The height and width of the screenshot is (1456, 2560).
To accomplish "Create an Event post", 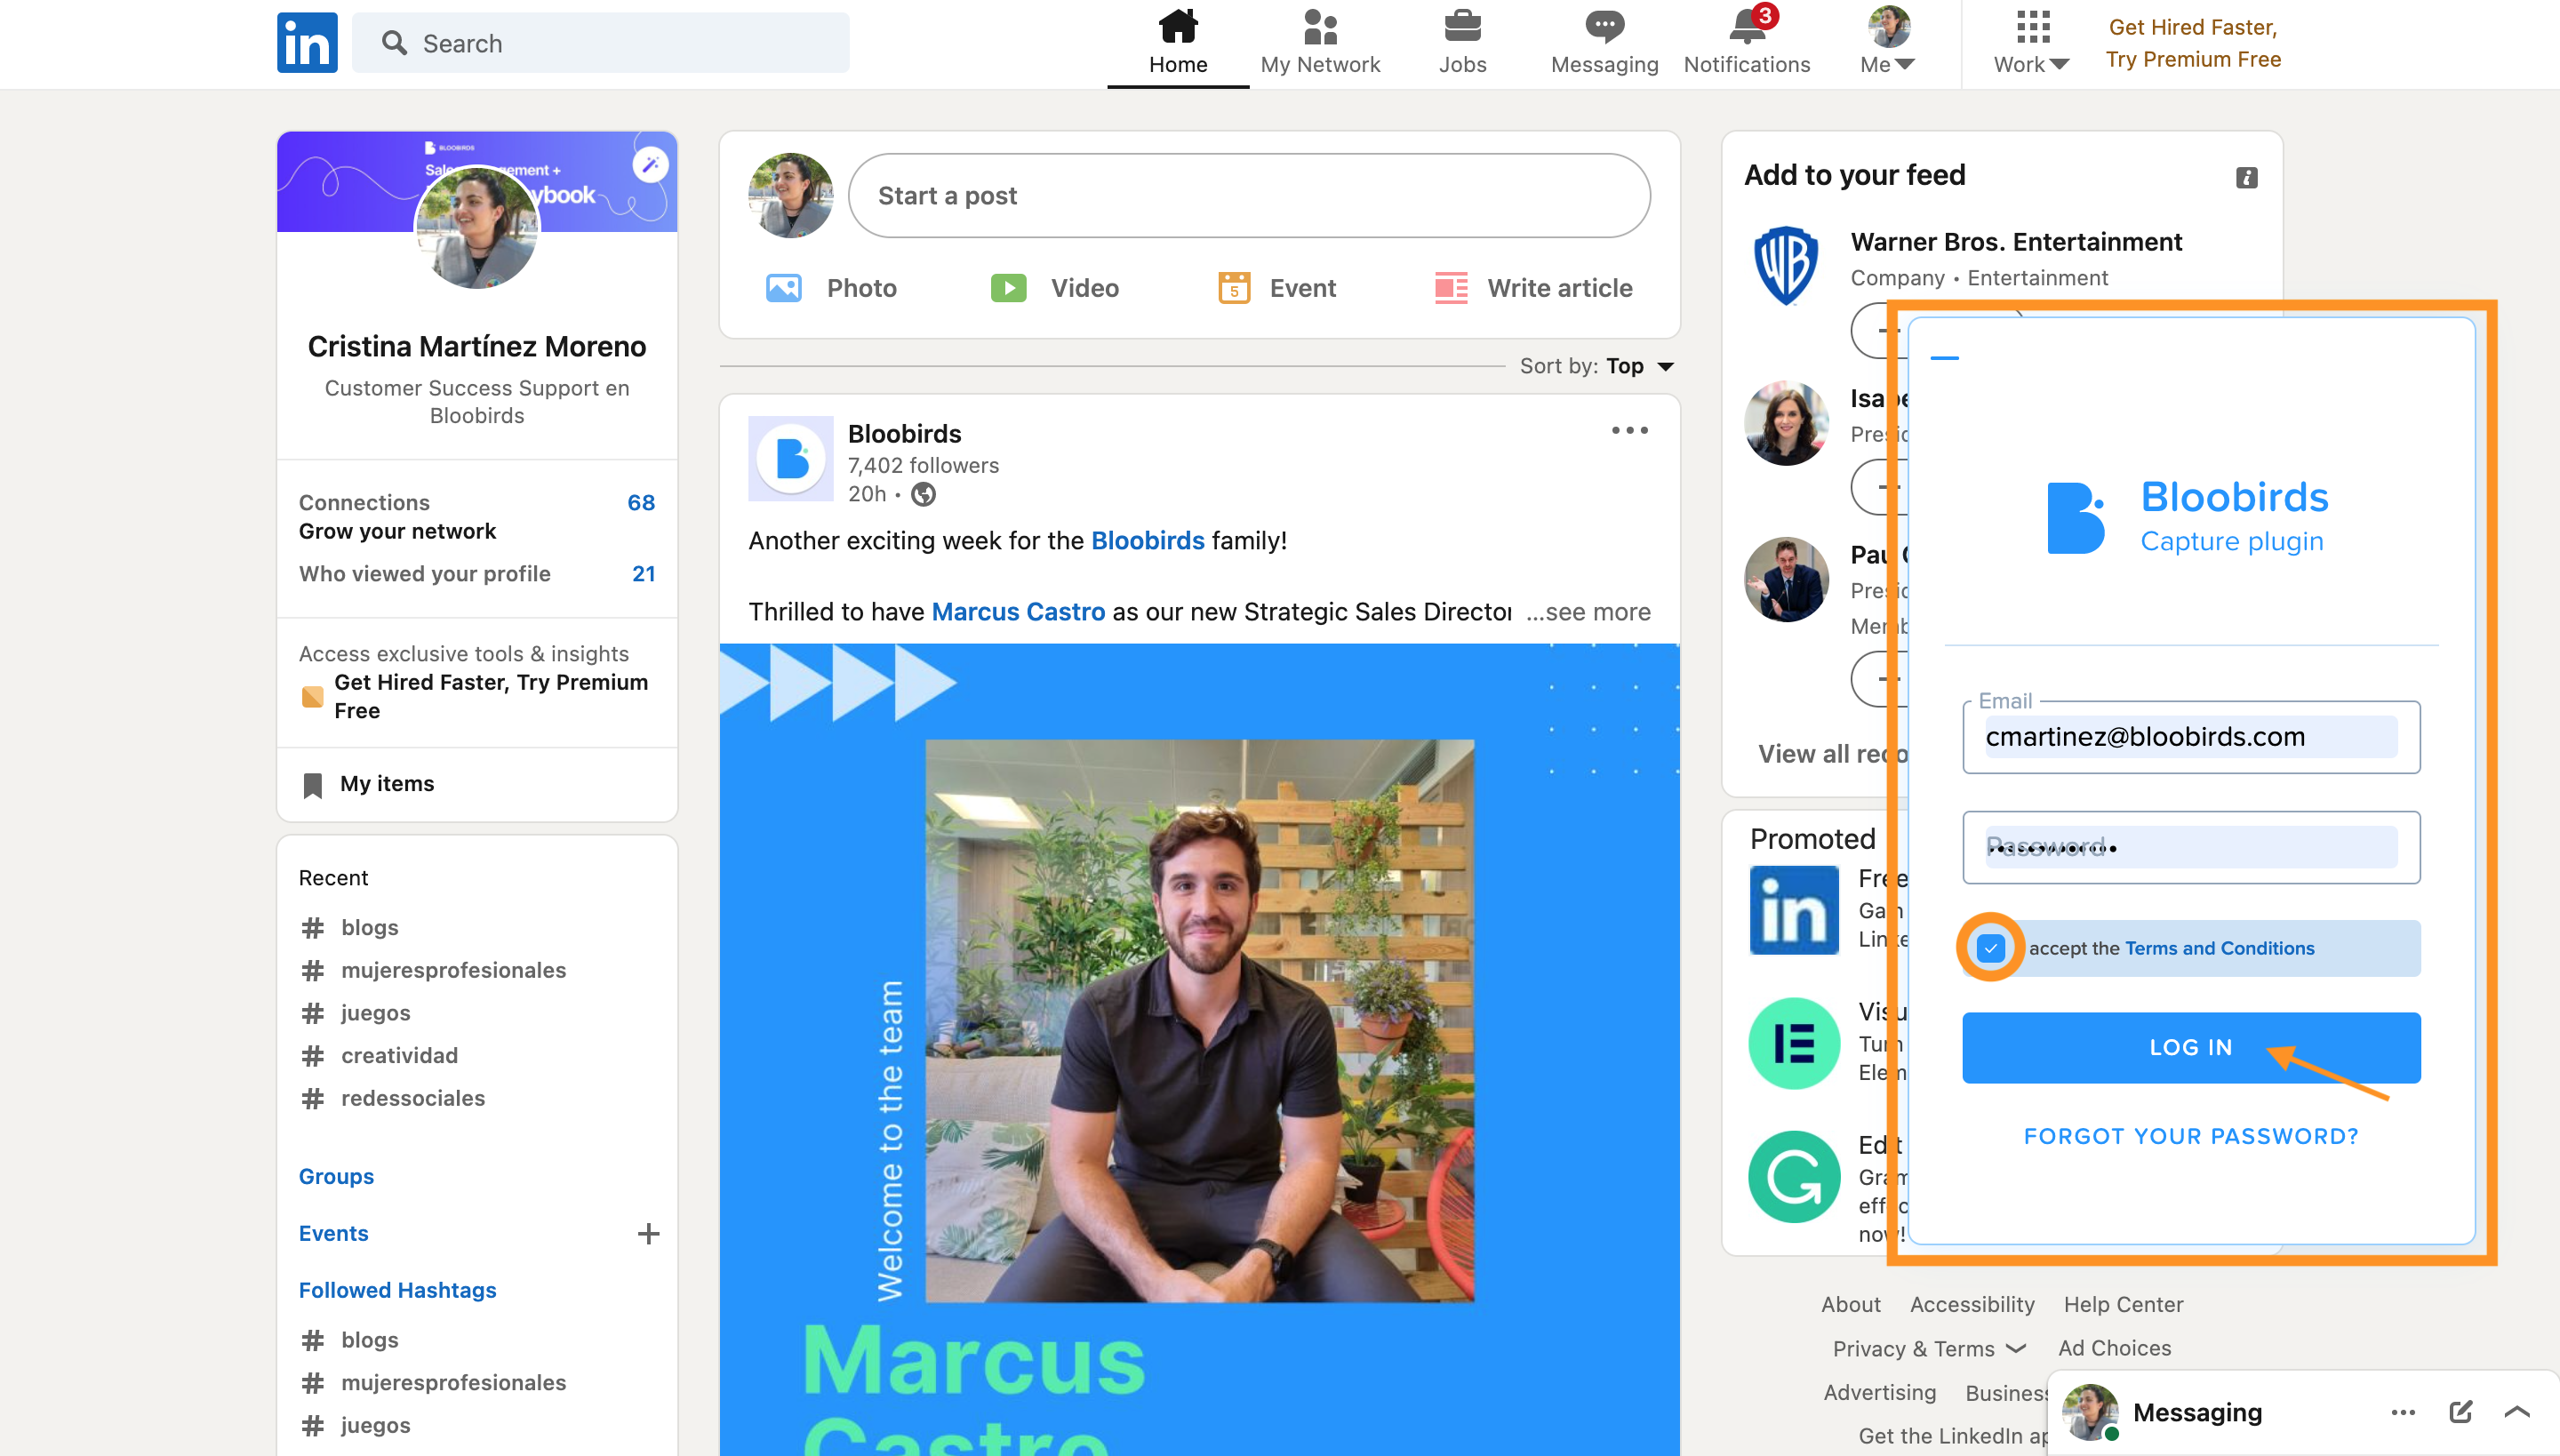I will pos(1276,288).
